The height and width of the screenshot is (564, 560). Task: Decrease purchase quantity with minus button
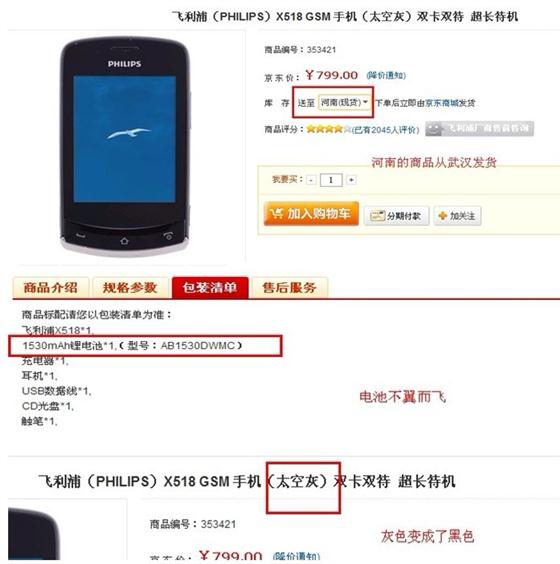pyautogui.click(x=311, y=180)
